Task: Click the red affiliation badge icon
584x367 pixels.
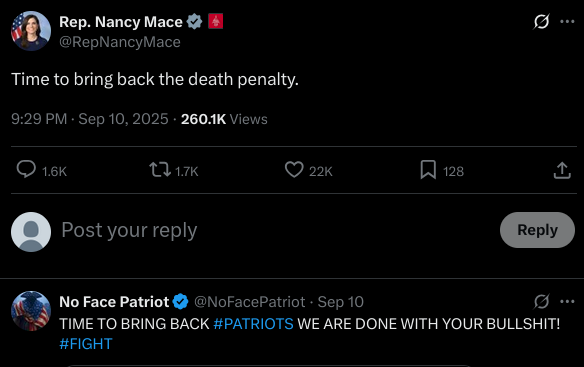Action: (x=215, y=21)
